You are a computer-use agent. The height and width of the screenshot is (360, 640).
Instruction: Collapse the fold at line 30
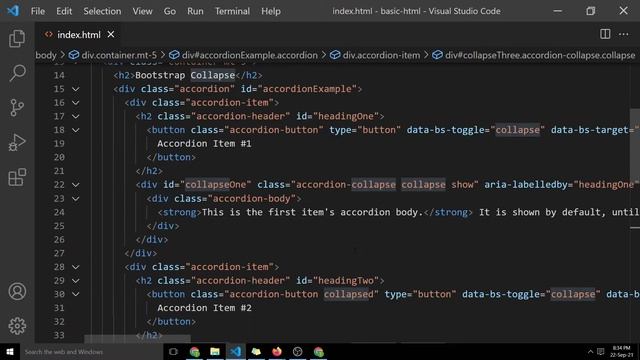tap(76, 294)
